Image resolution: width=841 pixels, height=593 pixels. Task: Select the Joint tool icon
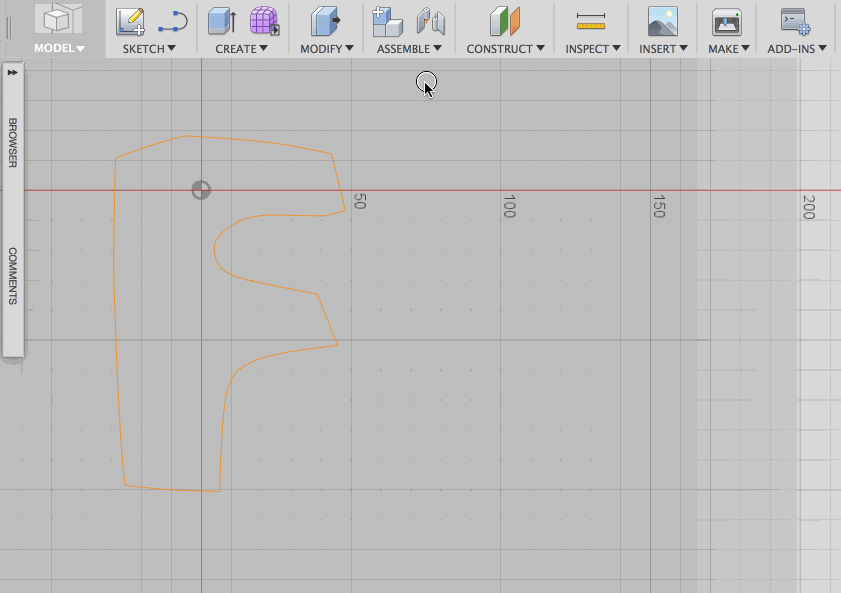430,21
